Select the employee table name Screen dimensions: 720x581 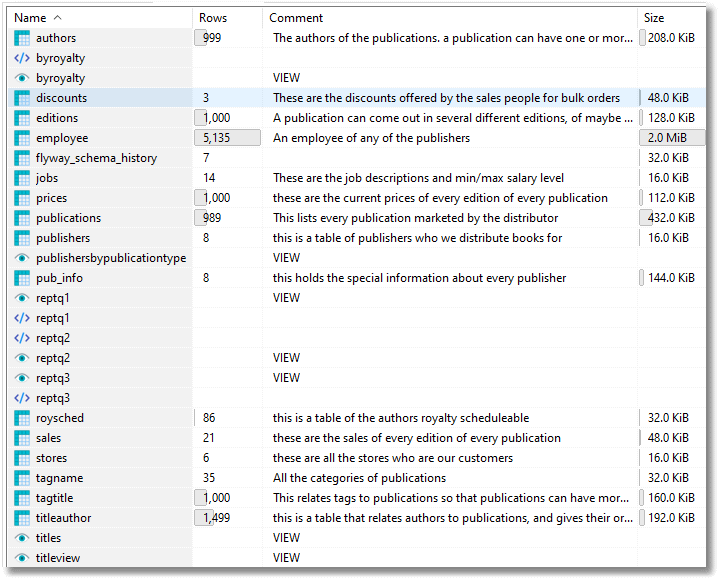(x=62, y=138)
